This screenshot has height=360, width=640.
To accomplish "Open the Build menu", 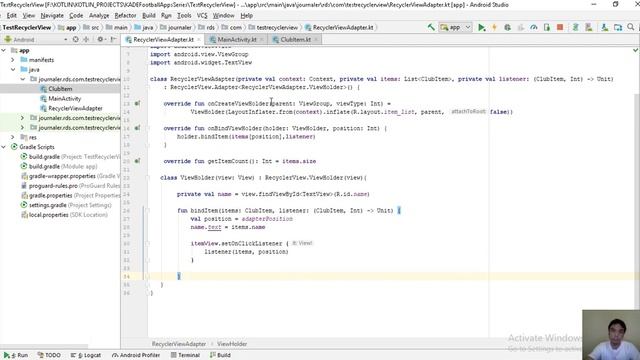I will [x=149, y=16].
